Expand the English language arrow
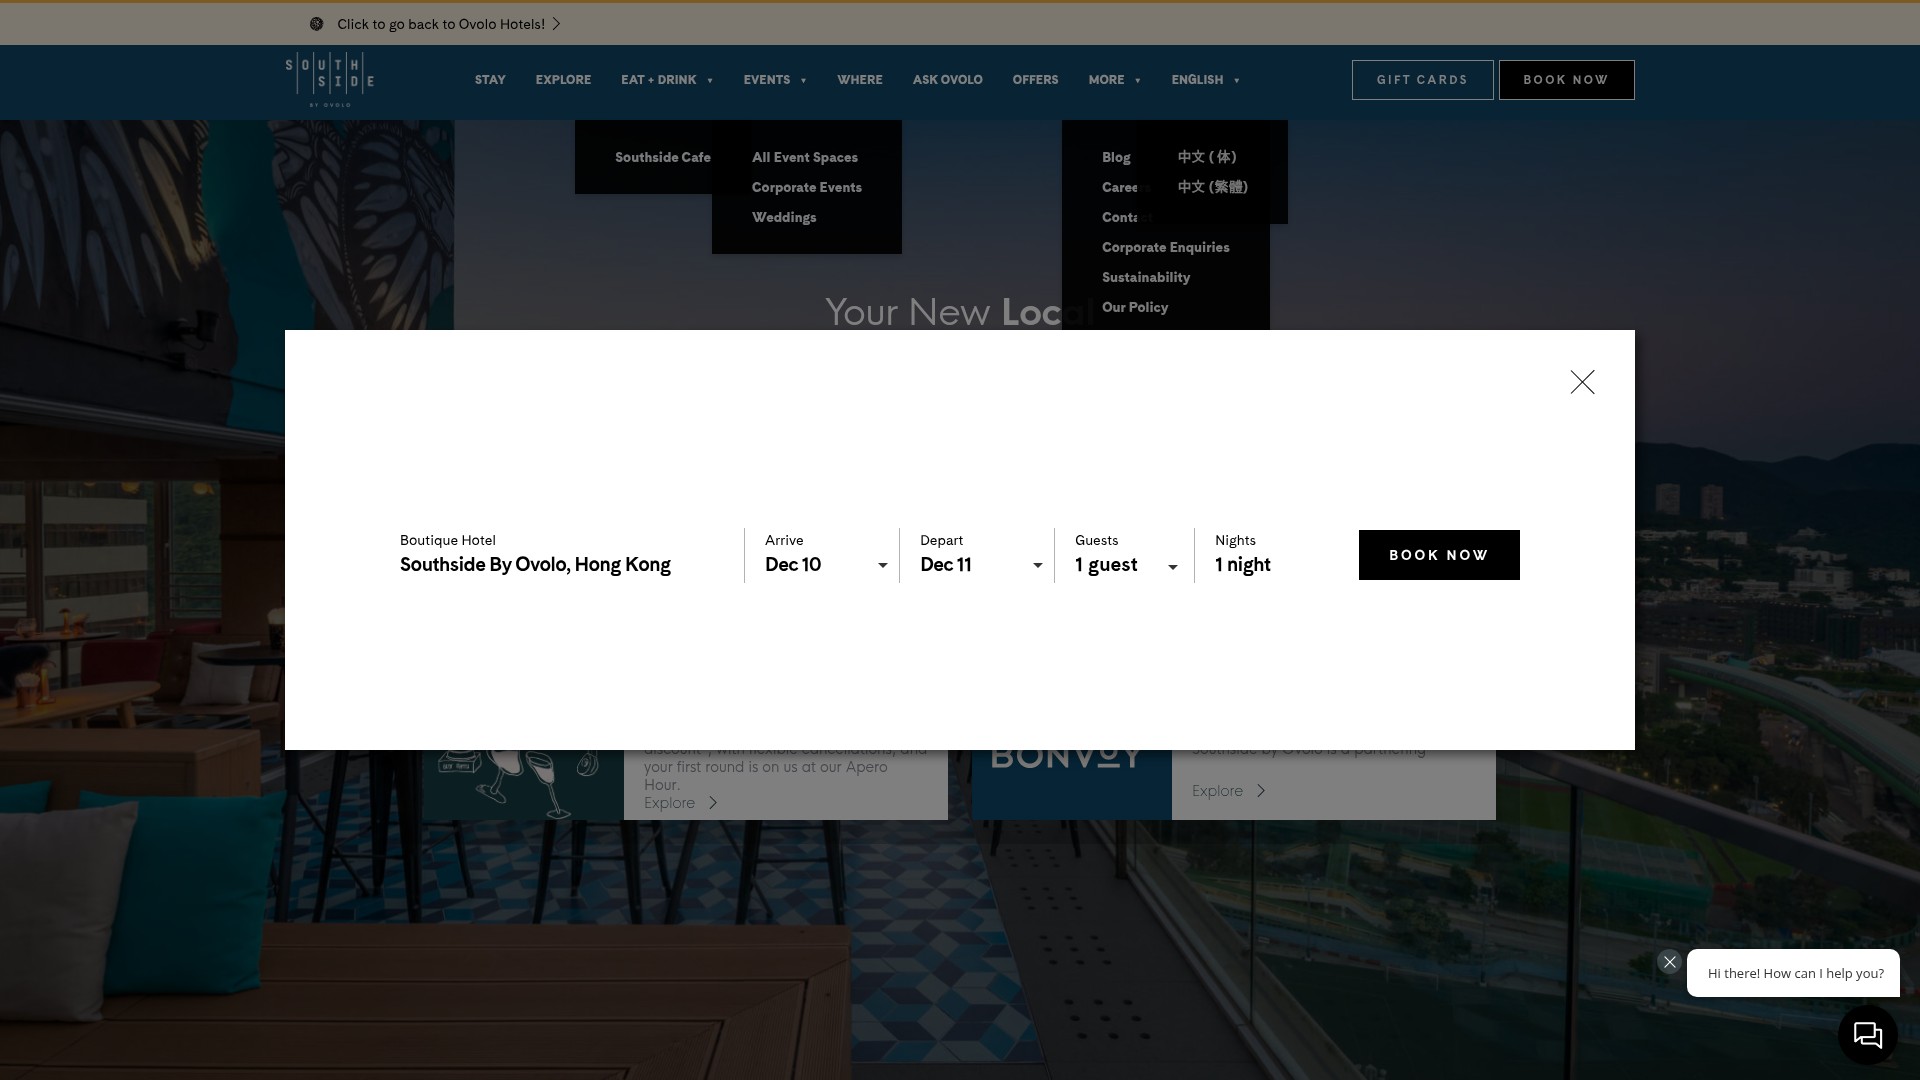This screenshot has height=1080, width=1920. click(1236, 81)
